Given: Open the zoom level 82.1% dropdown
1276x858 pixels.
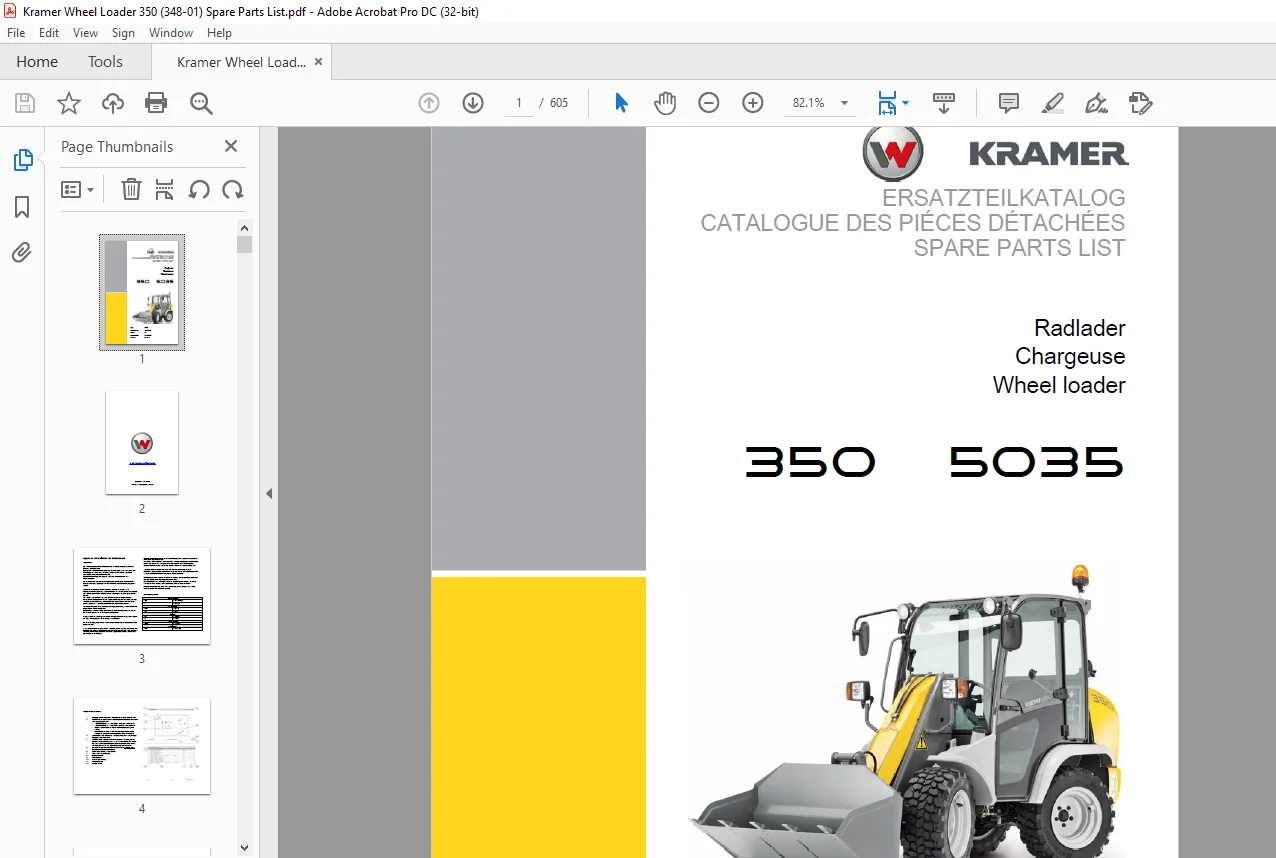Looking at the screenshot, I should tap(844, 103).
